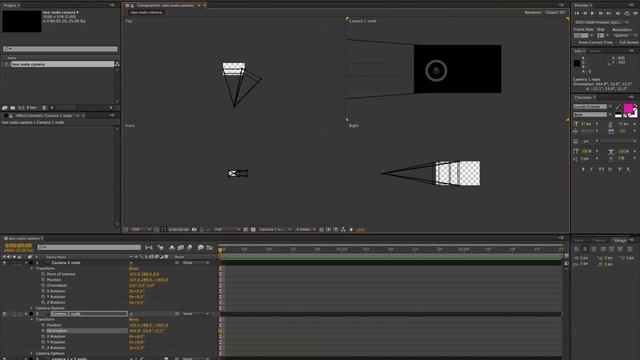Collapse the Camera 1 node Transform group
This screenshot has width=640, height=360.
tap(32, 320)
